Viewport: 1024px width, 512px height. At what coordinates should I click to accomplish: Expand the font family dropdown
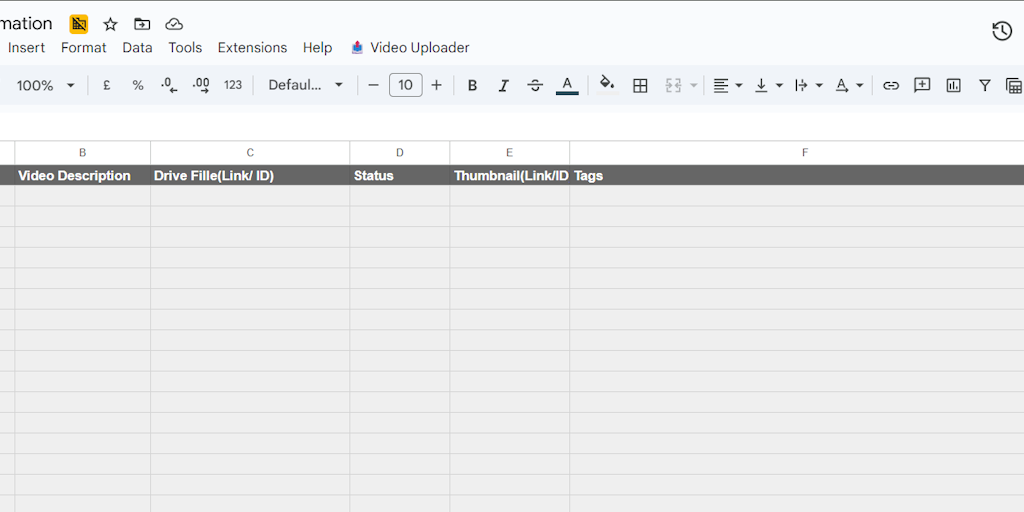(305, 86)
